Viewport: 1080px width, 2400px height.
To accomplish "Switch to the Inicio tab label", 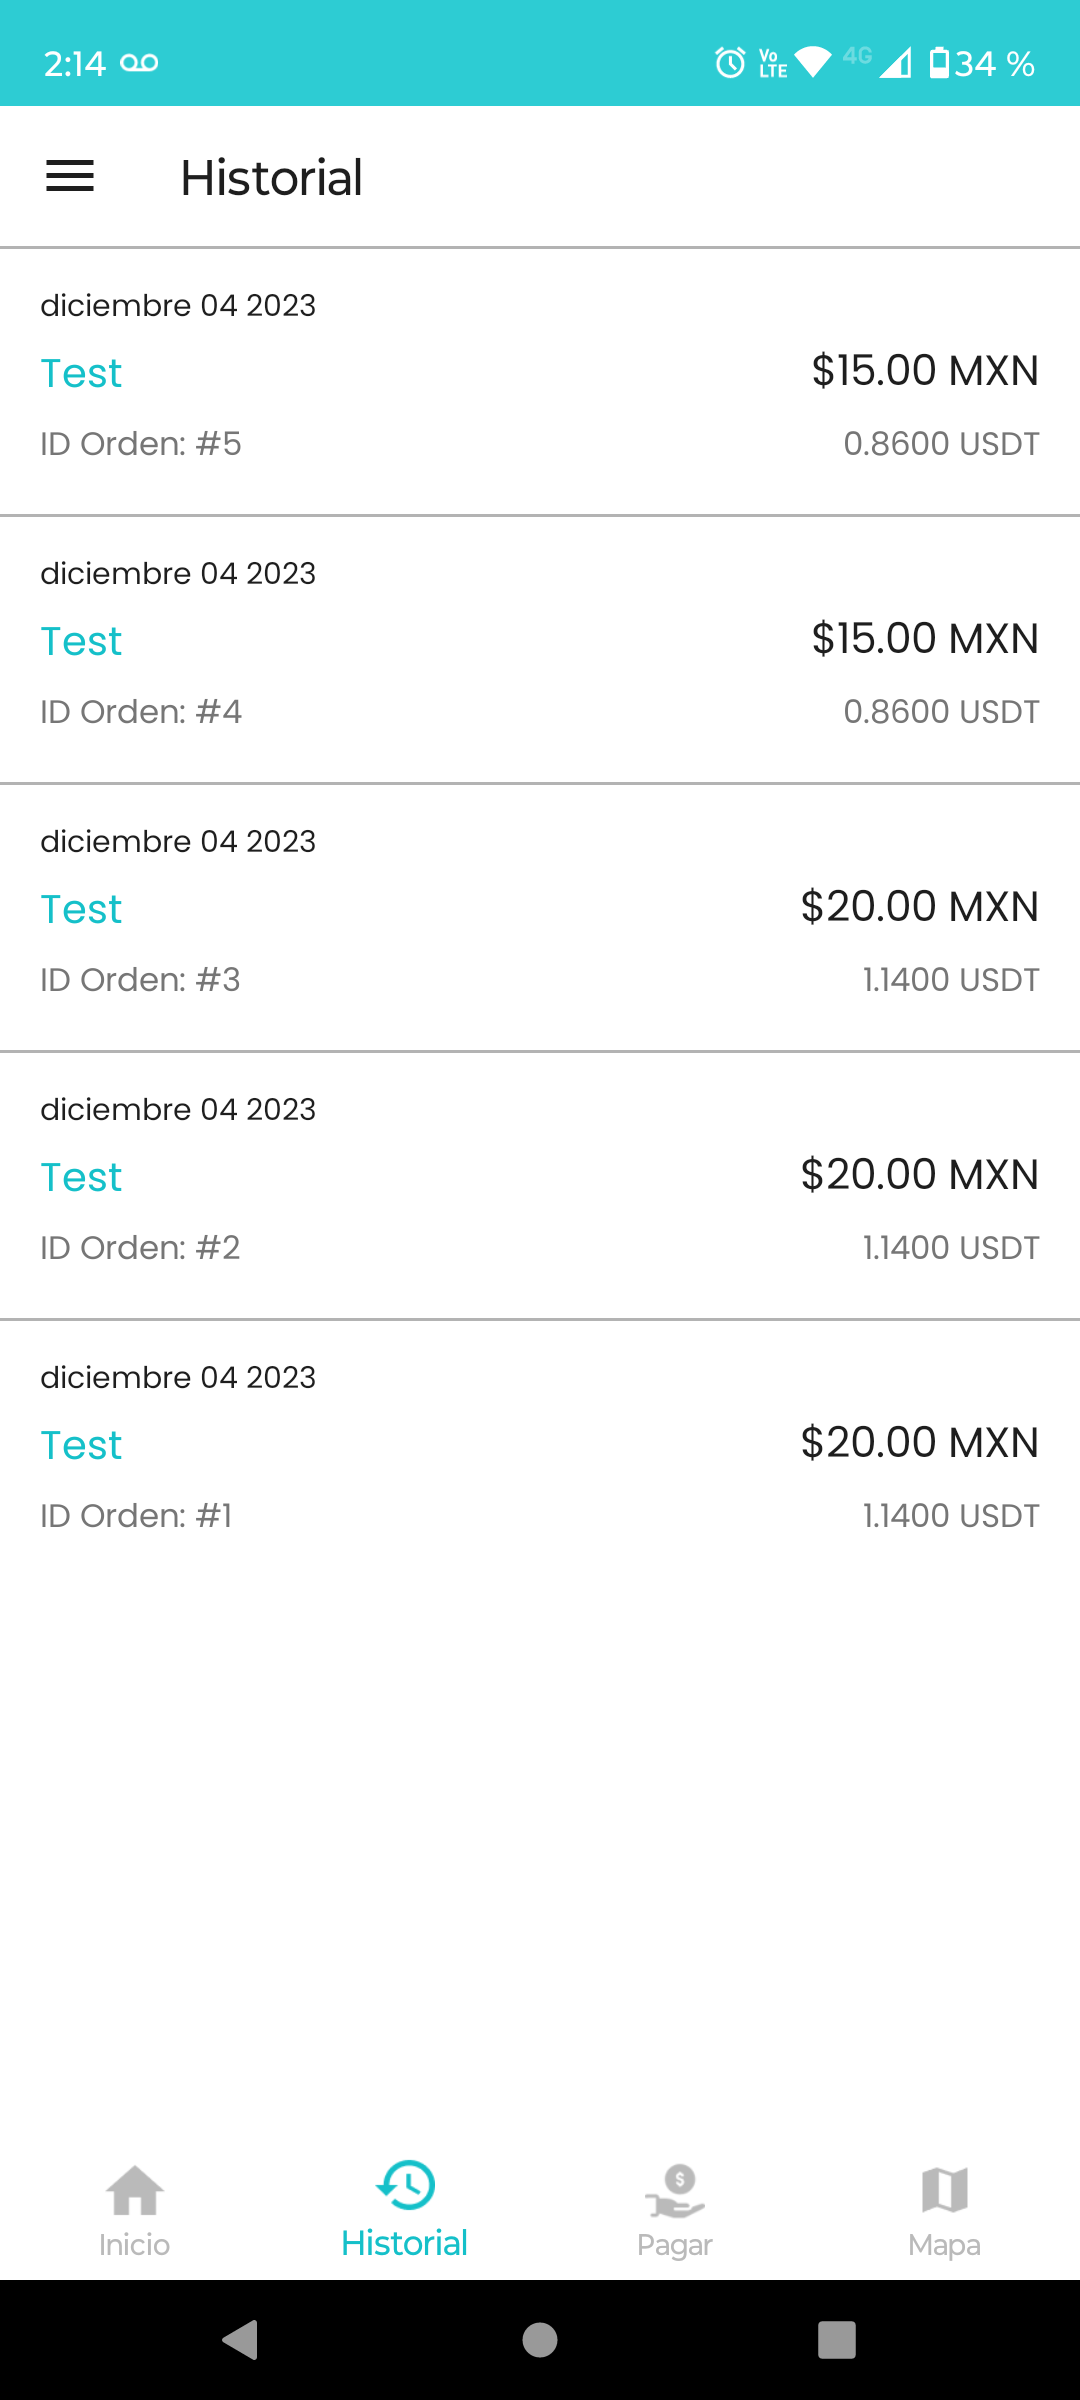I will (x=135, y=2245).
